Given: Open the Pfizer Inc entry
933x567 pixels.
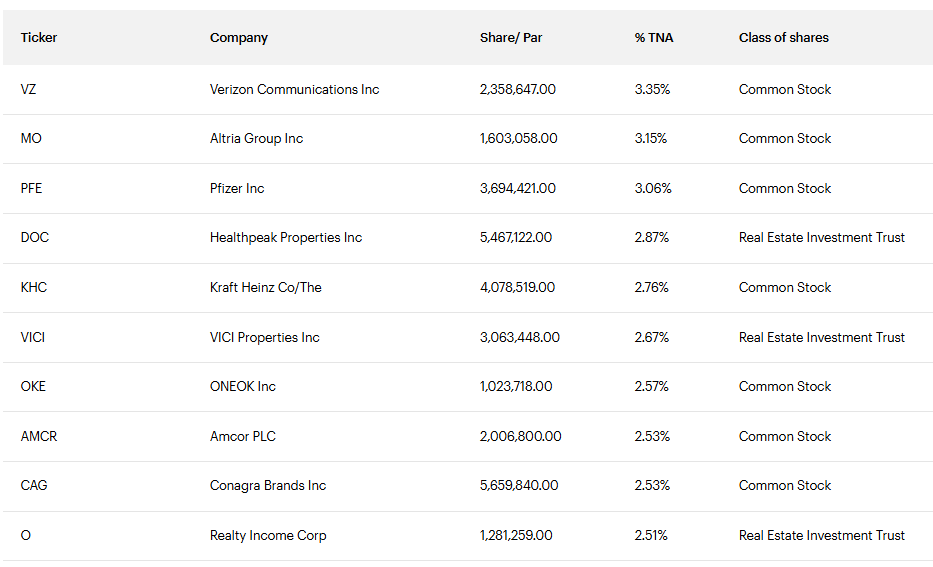Looking at the screenshot, I should tap(237, 188).
